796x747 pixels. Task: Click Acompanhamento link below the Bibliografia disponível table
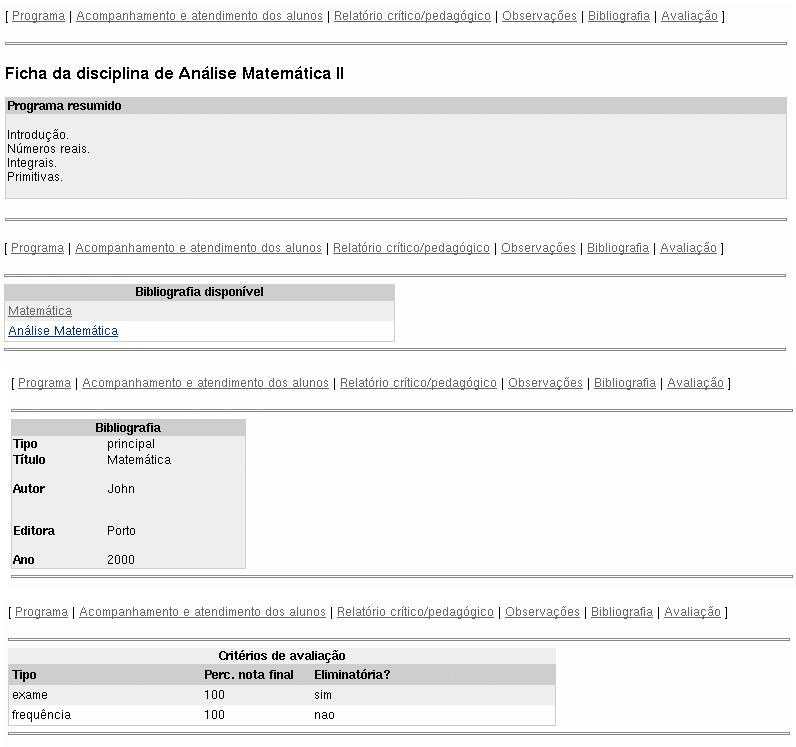(205, 383)
